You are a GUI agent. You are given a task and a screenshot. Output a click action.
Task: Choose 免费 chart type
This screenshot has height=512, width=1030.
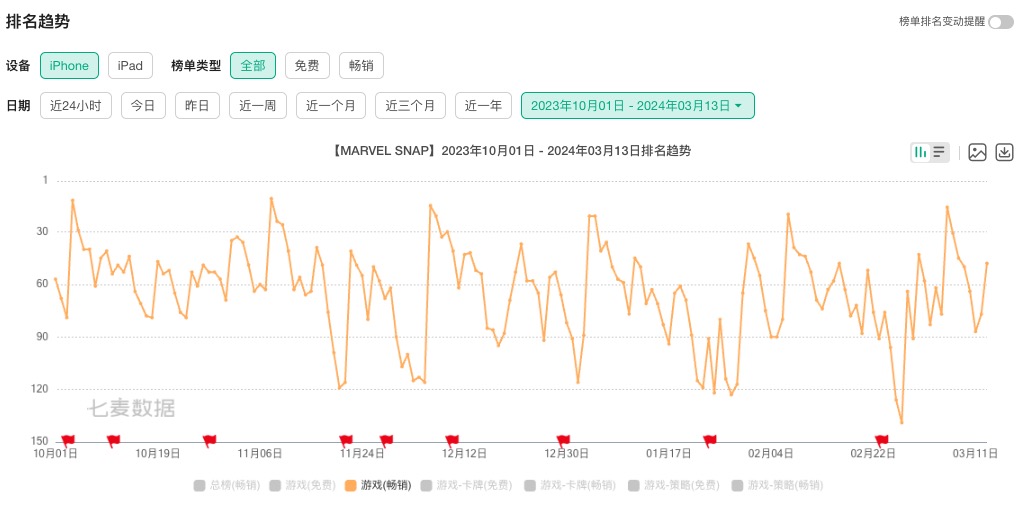point(307,66)
